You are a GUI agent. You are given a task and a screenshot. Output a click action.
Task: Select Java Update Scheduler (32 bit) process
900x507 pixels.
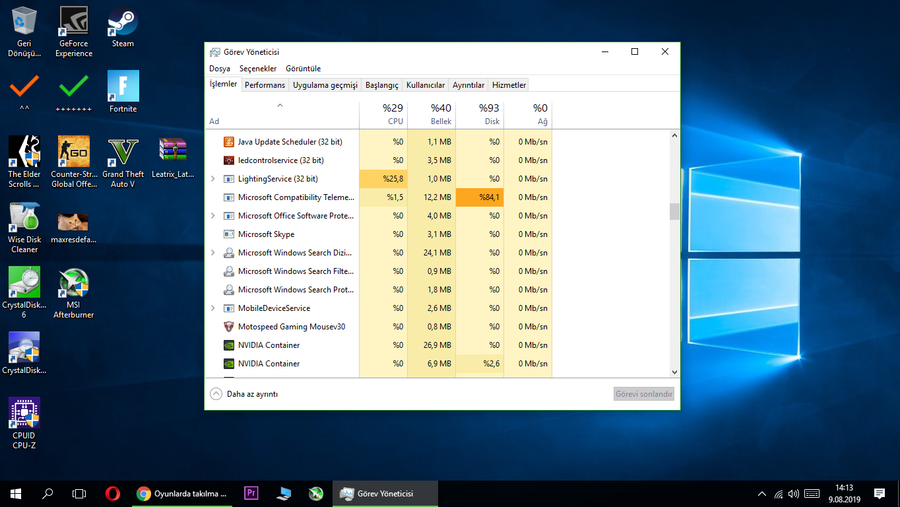pos(290,142)
